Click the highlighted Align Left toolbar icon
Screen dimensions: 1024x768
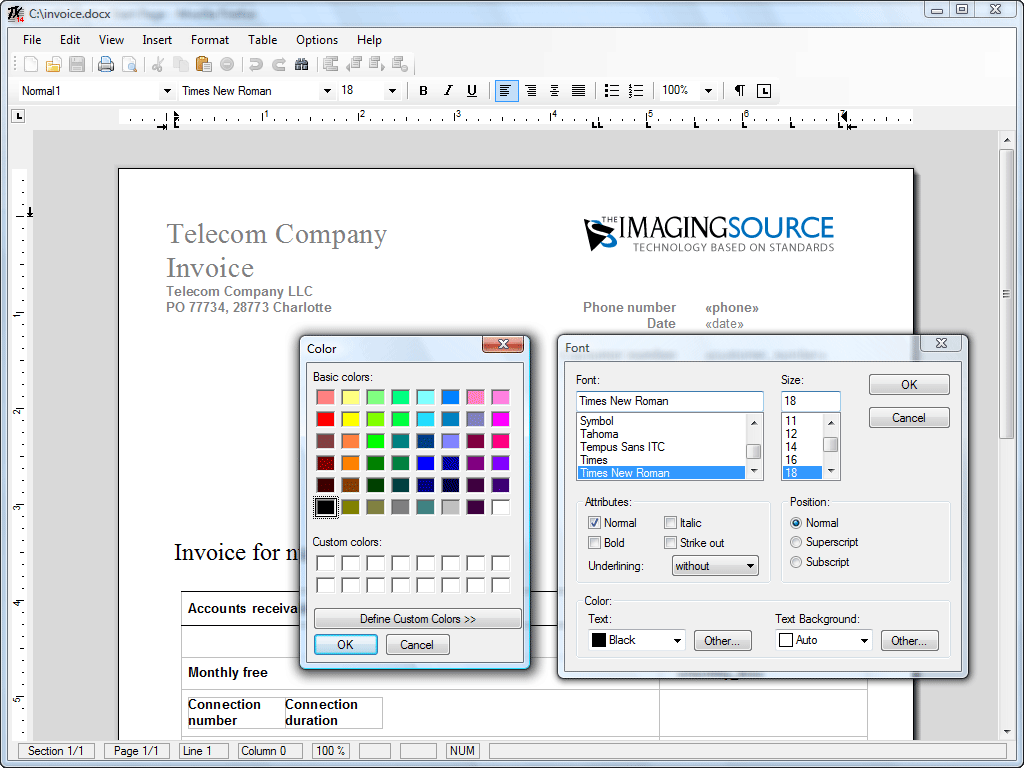click(x=506, y=91)
